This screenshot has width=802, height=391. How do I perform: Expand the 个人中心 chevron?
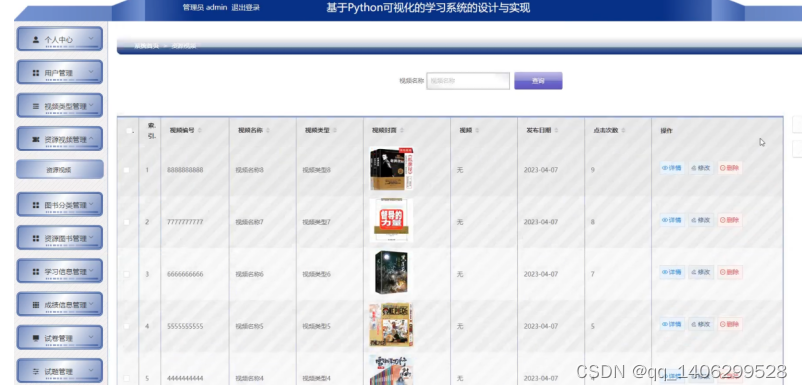(x=91, y=38)
